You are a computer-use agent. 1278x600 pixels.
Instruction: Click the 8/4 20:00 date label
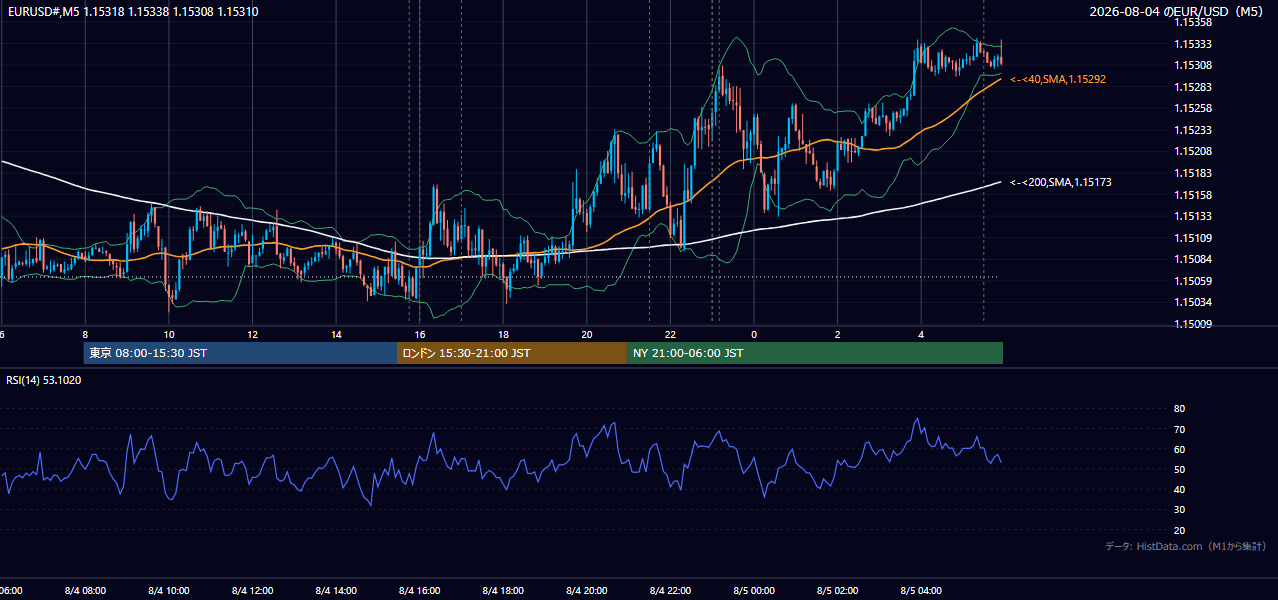[587, 590]
